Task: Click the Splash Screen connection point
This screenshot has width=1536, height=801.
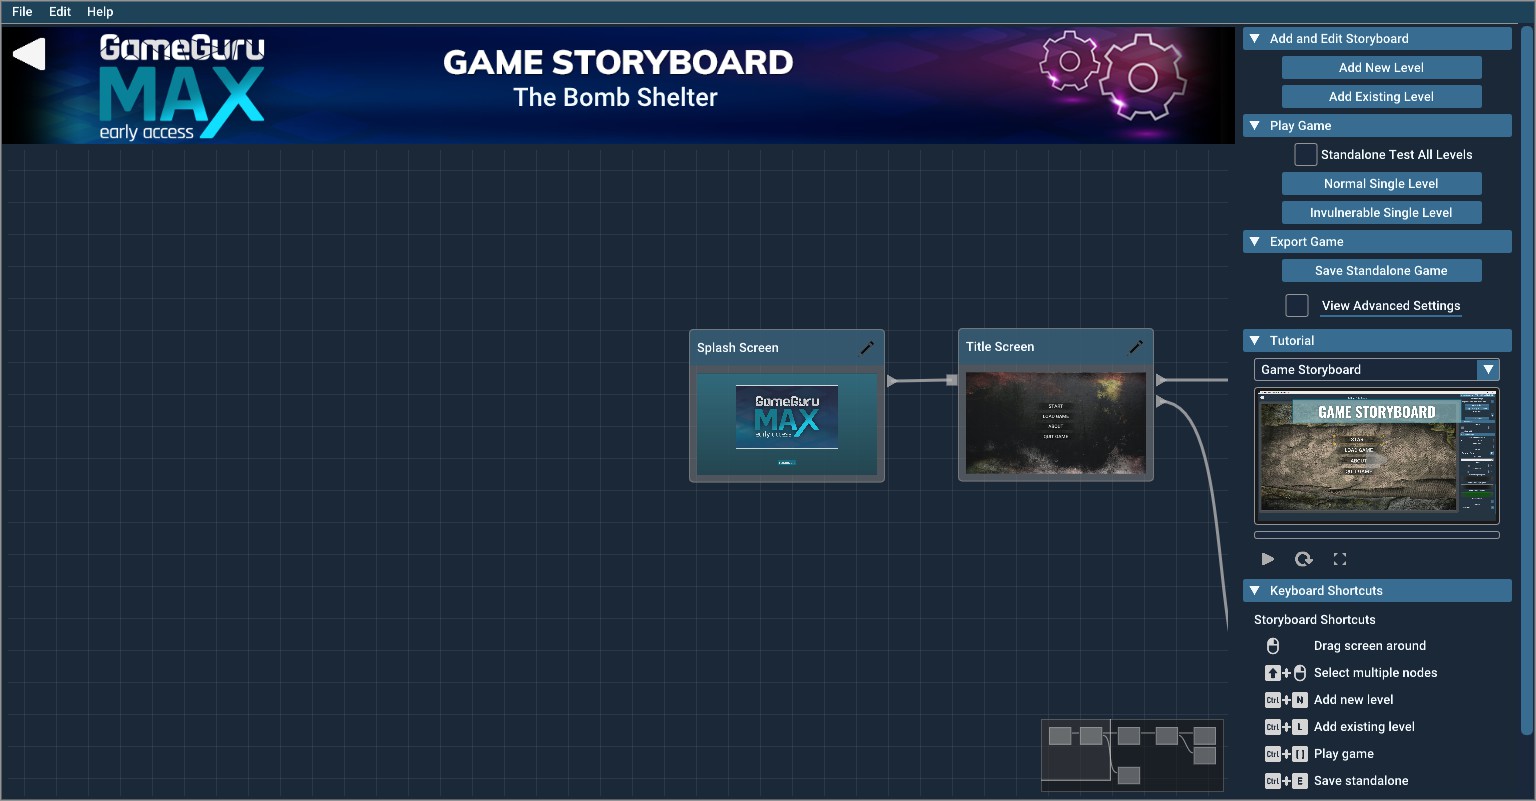Action: (x=890, y=380)
